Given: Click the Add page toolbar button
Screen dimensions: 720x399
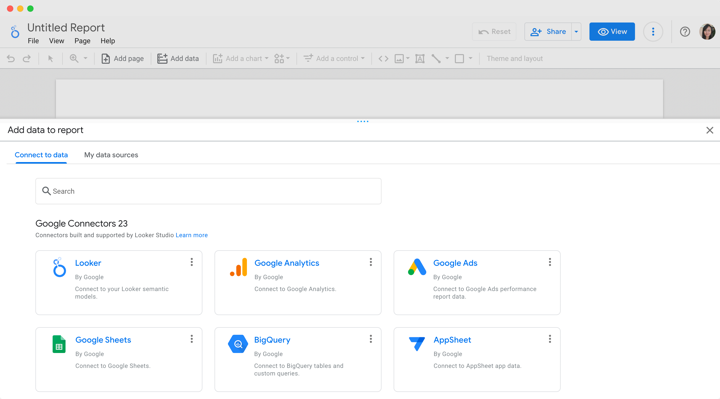Looking at the screenshot, I should point(122,59).
